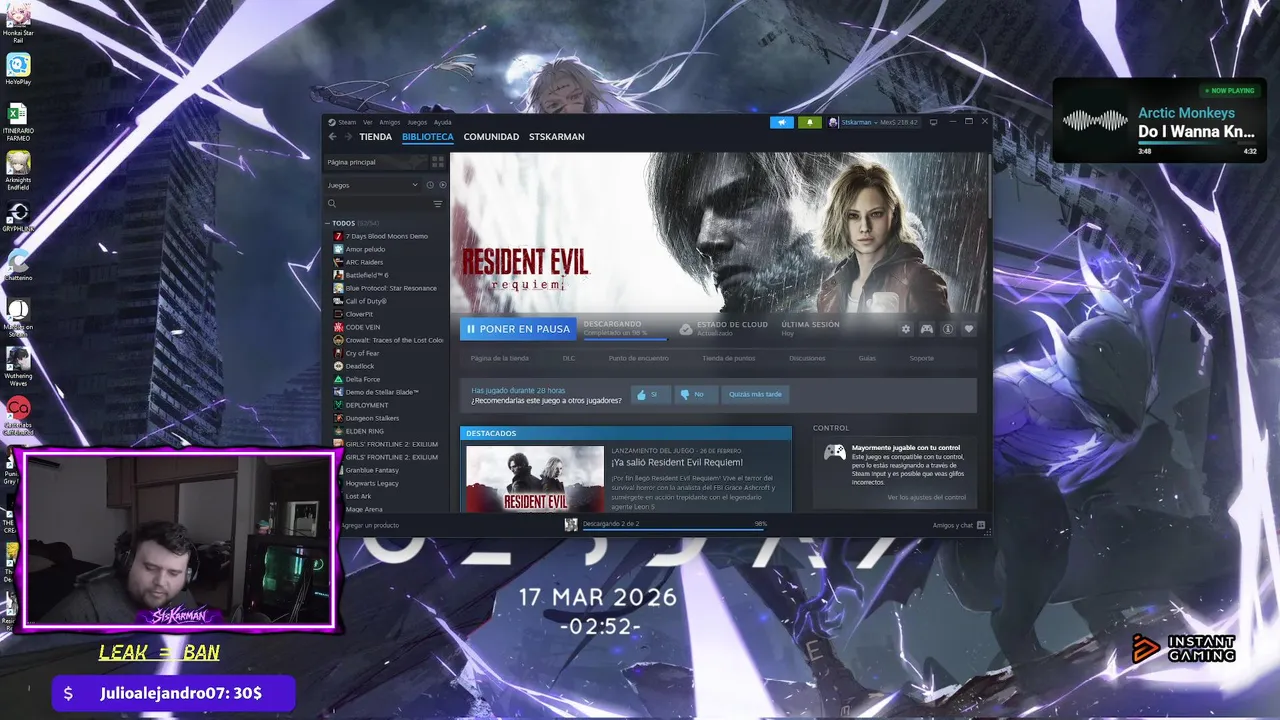Image resolution: width=1280 pixels, height=720 pixels.
Task: Show ready-to-play games filter icon
Action: 443,185
